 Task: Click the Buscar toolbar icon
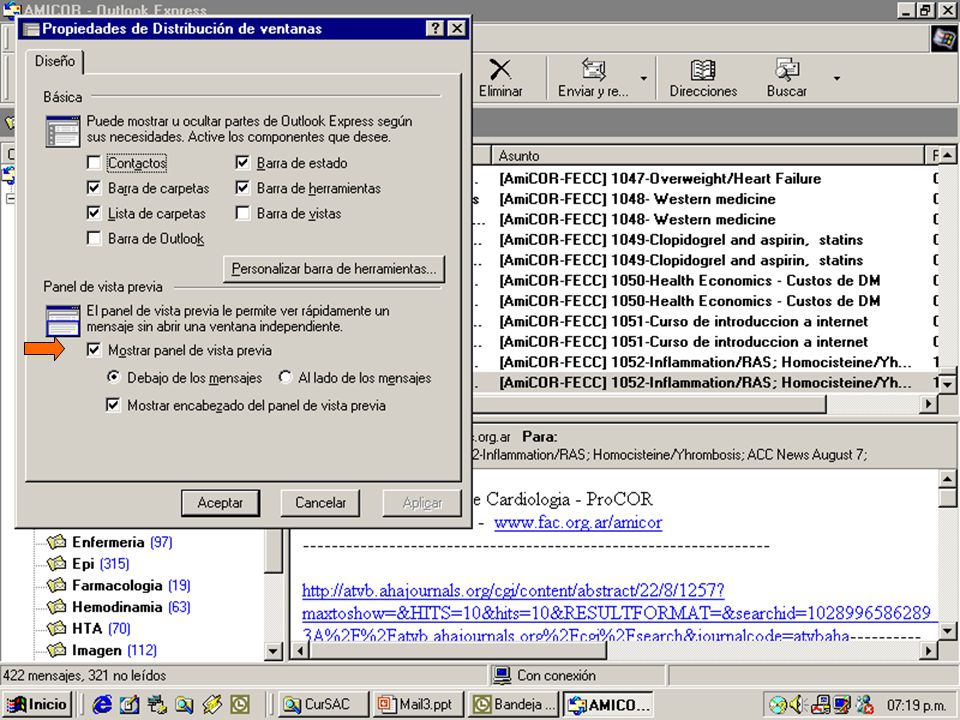pos(787,78)
